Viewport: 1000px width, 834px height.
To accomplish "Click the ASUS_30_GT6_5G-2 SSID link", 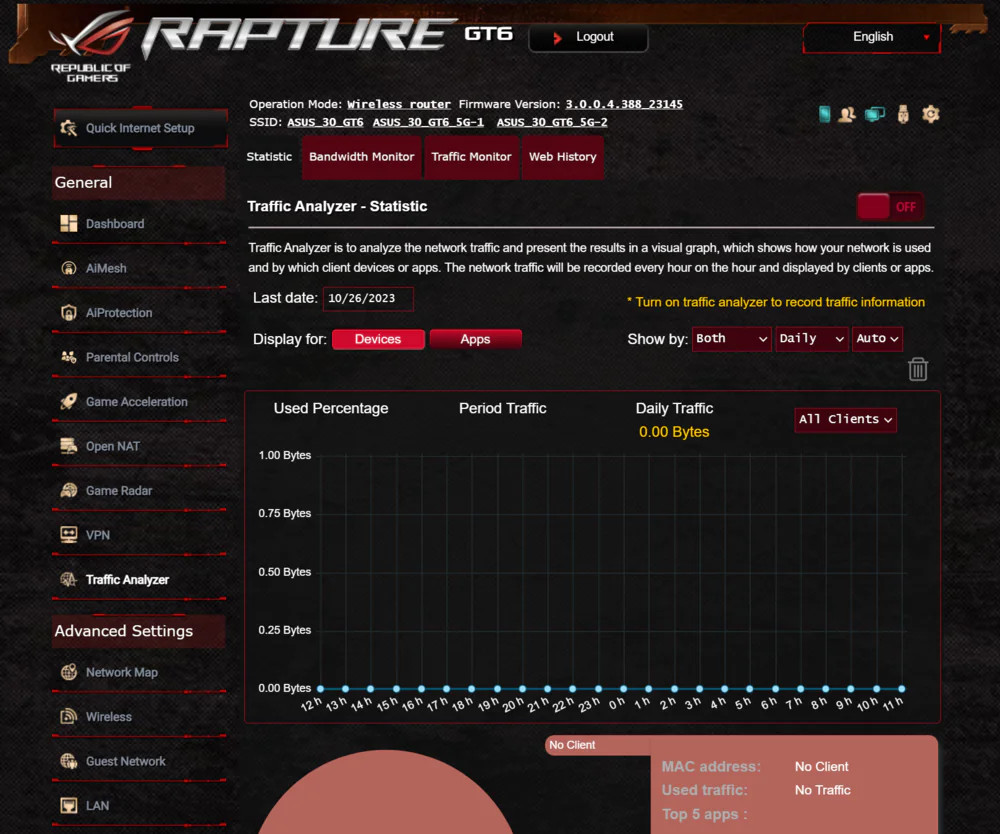I will [552, 122].
